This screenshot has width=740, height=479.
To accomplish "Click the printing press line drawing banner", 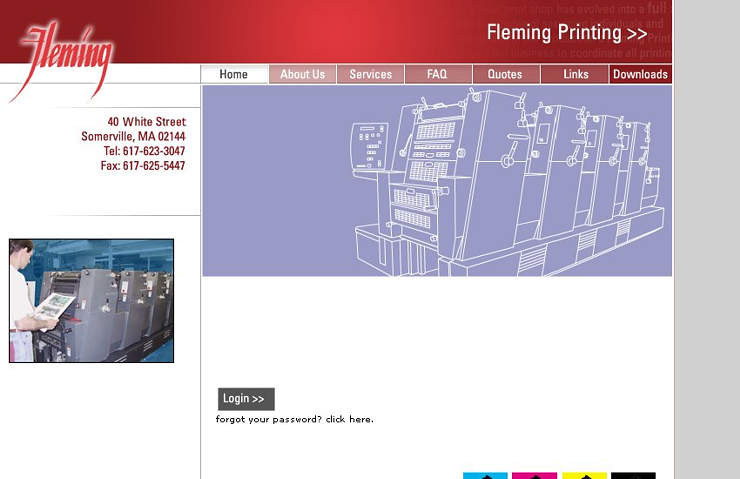I will point(437,181).
